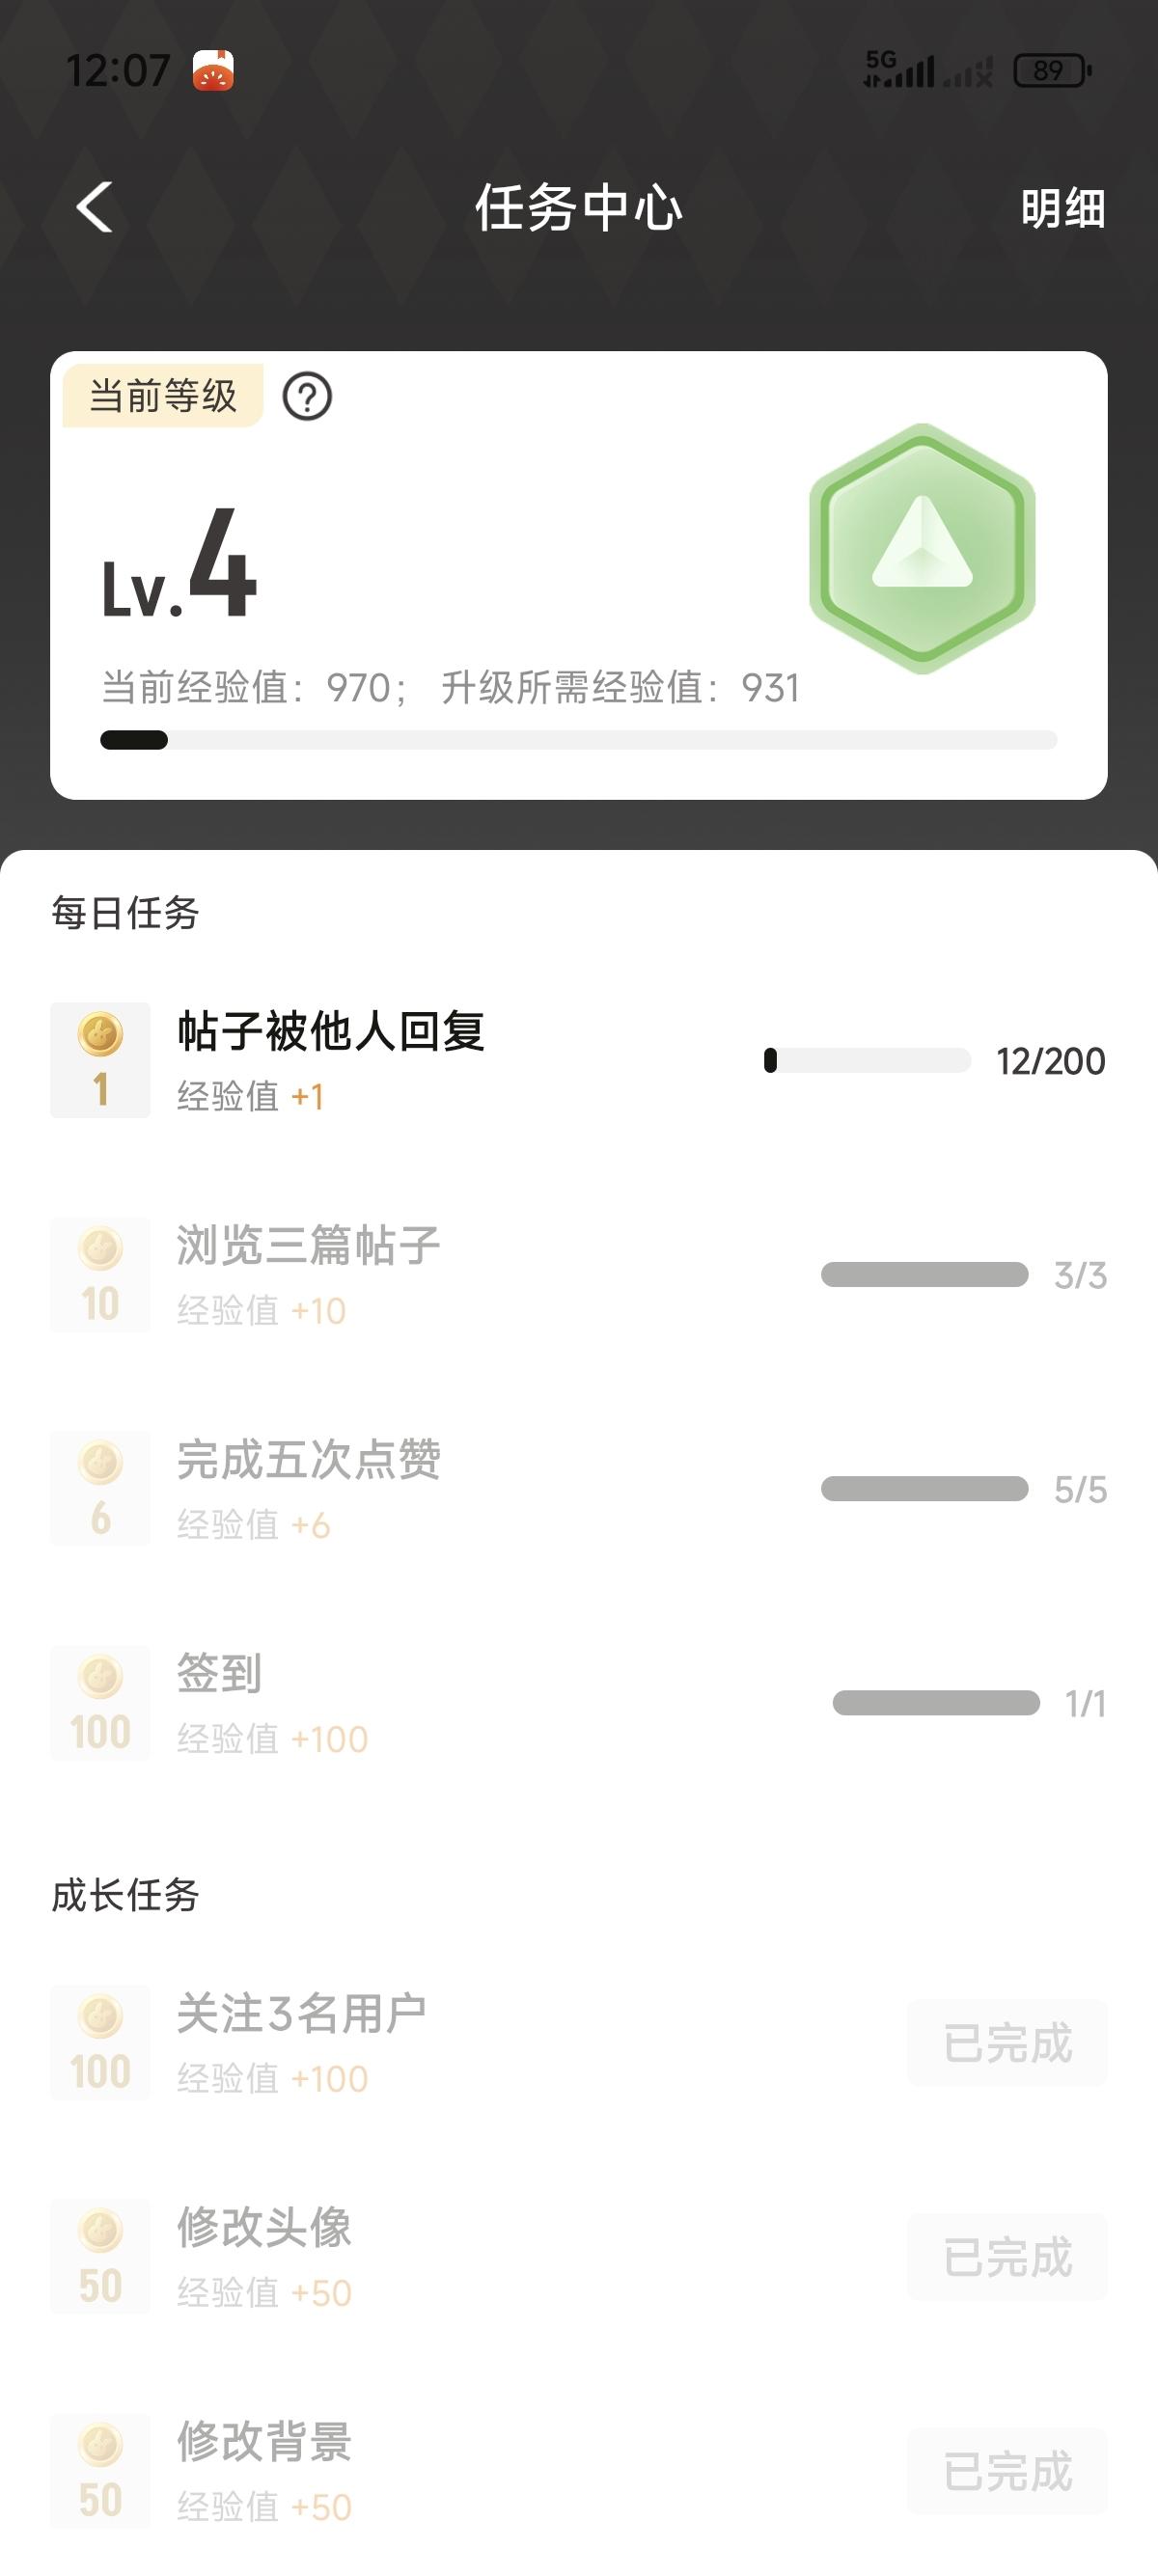Tap 已完成 button for 修改头像
Viewport: 1158px width, 2576px height.
[x=1007, y=2257]
